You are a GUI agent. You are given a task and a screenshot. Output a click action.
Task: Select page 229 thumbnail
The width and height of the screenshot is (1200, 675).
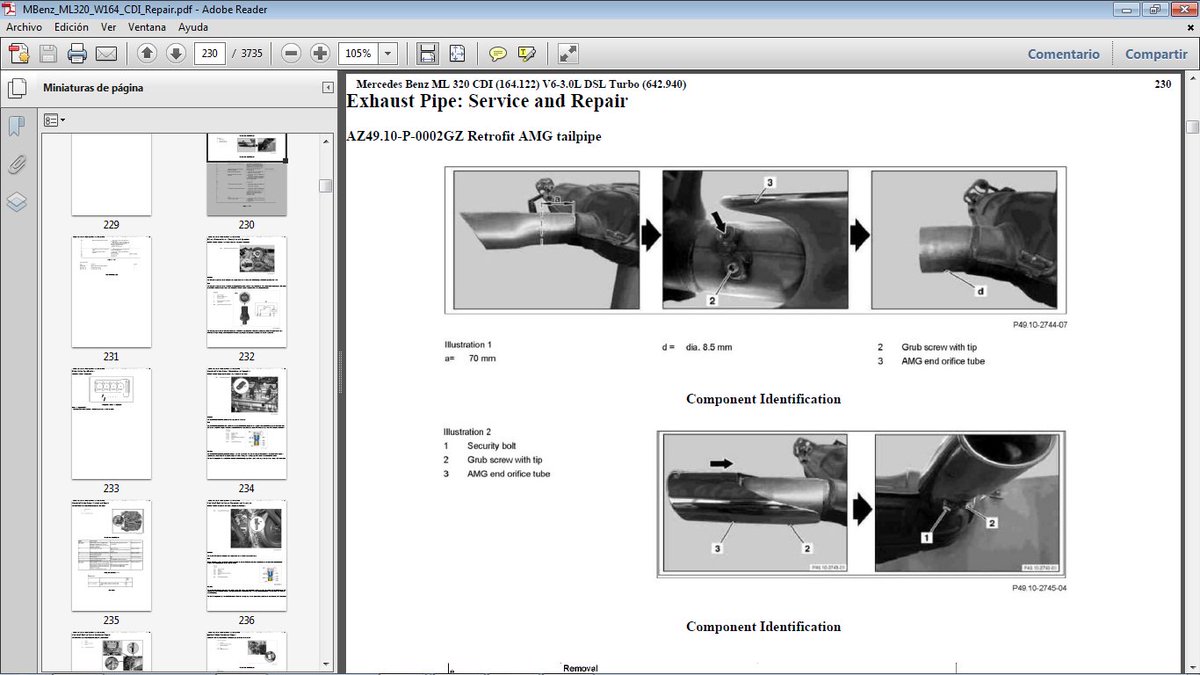point(111,176)
